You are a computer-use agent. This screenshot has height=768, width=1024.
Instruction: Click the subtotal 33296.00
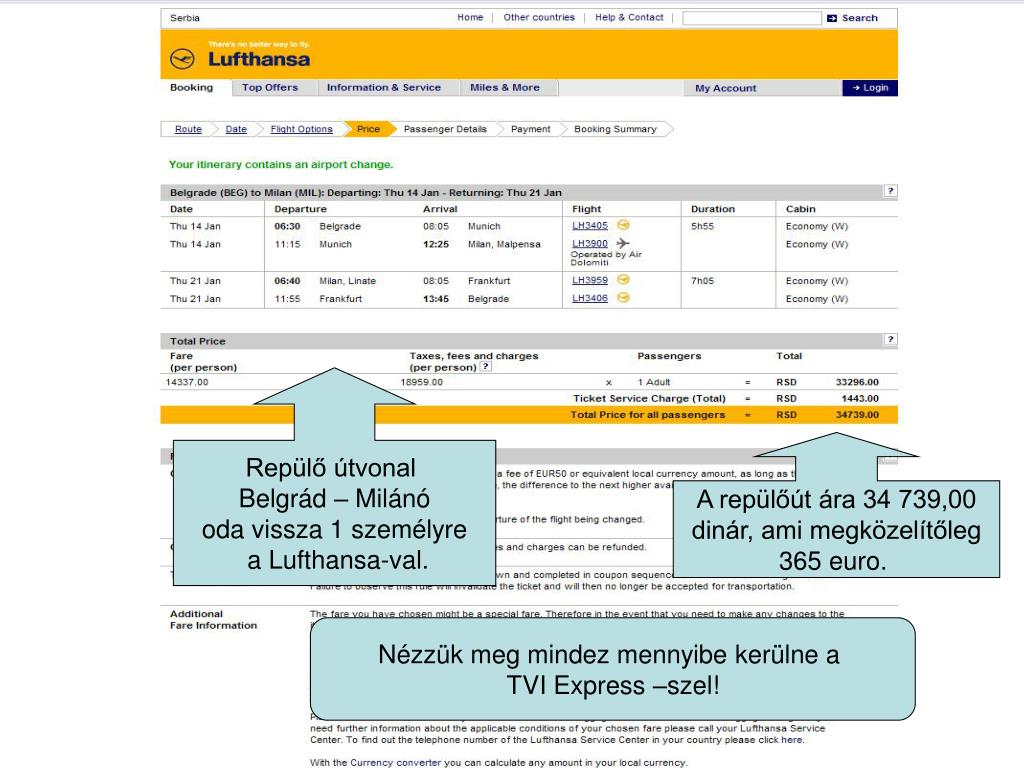pyautogui.click(x=857, y=382)
